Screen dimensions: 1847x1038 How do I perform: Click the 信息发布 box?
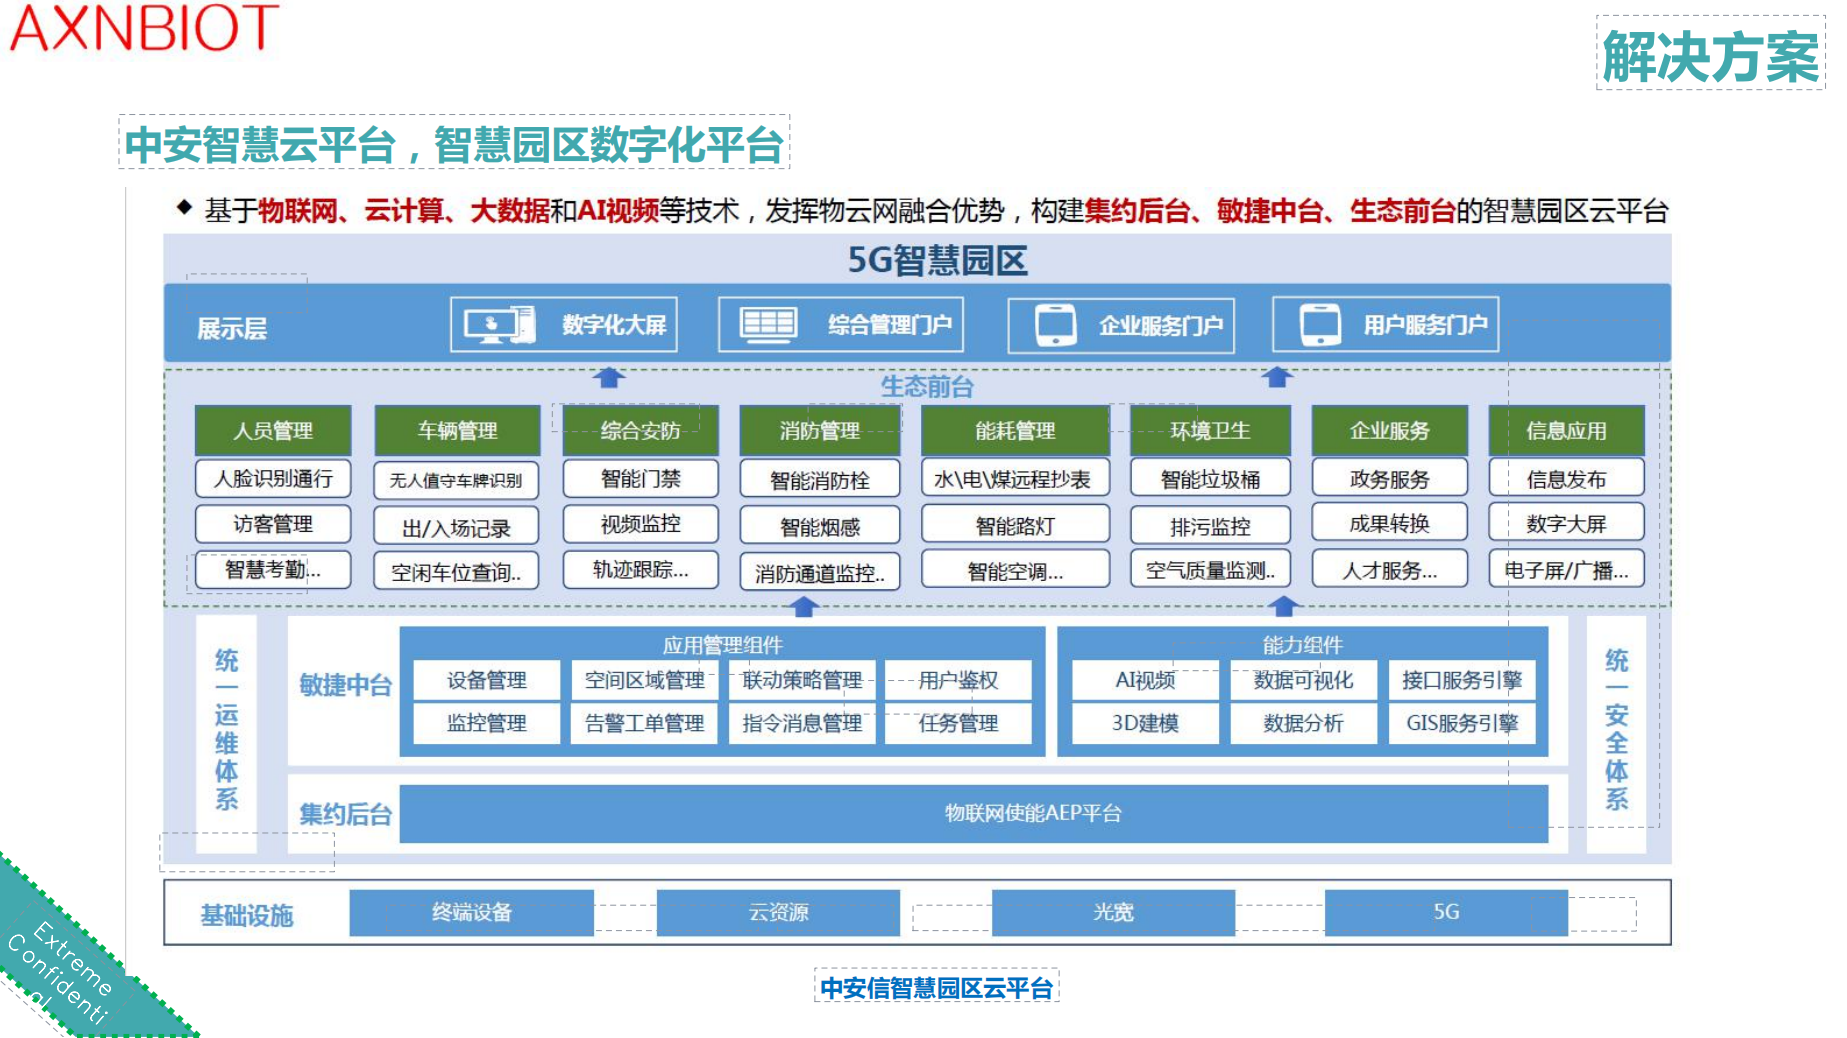click(1566, 479)
